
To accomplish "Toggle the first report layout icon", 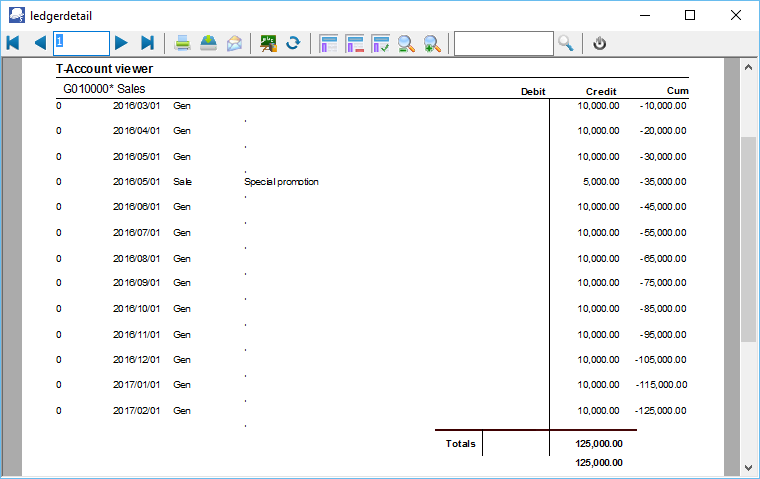I will click(x=328, y=43).
